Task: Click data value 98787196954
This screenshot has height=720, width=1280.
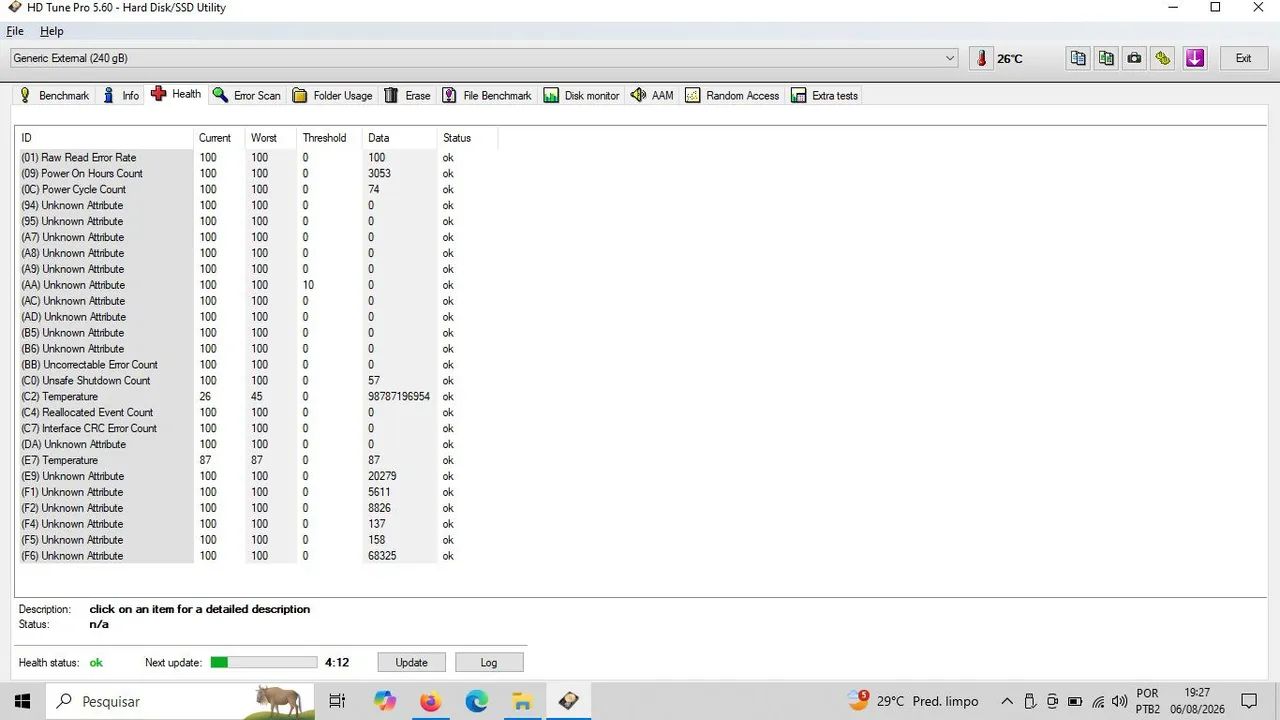Action: point(399,397)
